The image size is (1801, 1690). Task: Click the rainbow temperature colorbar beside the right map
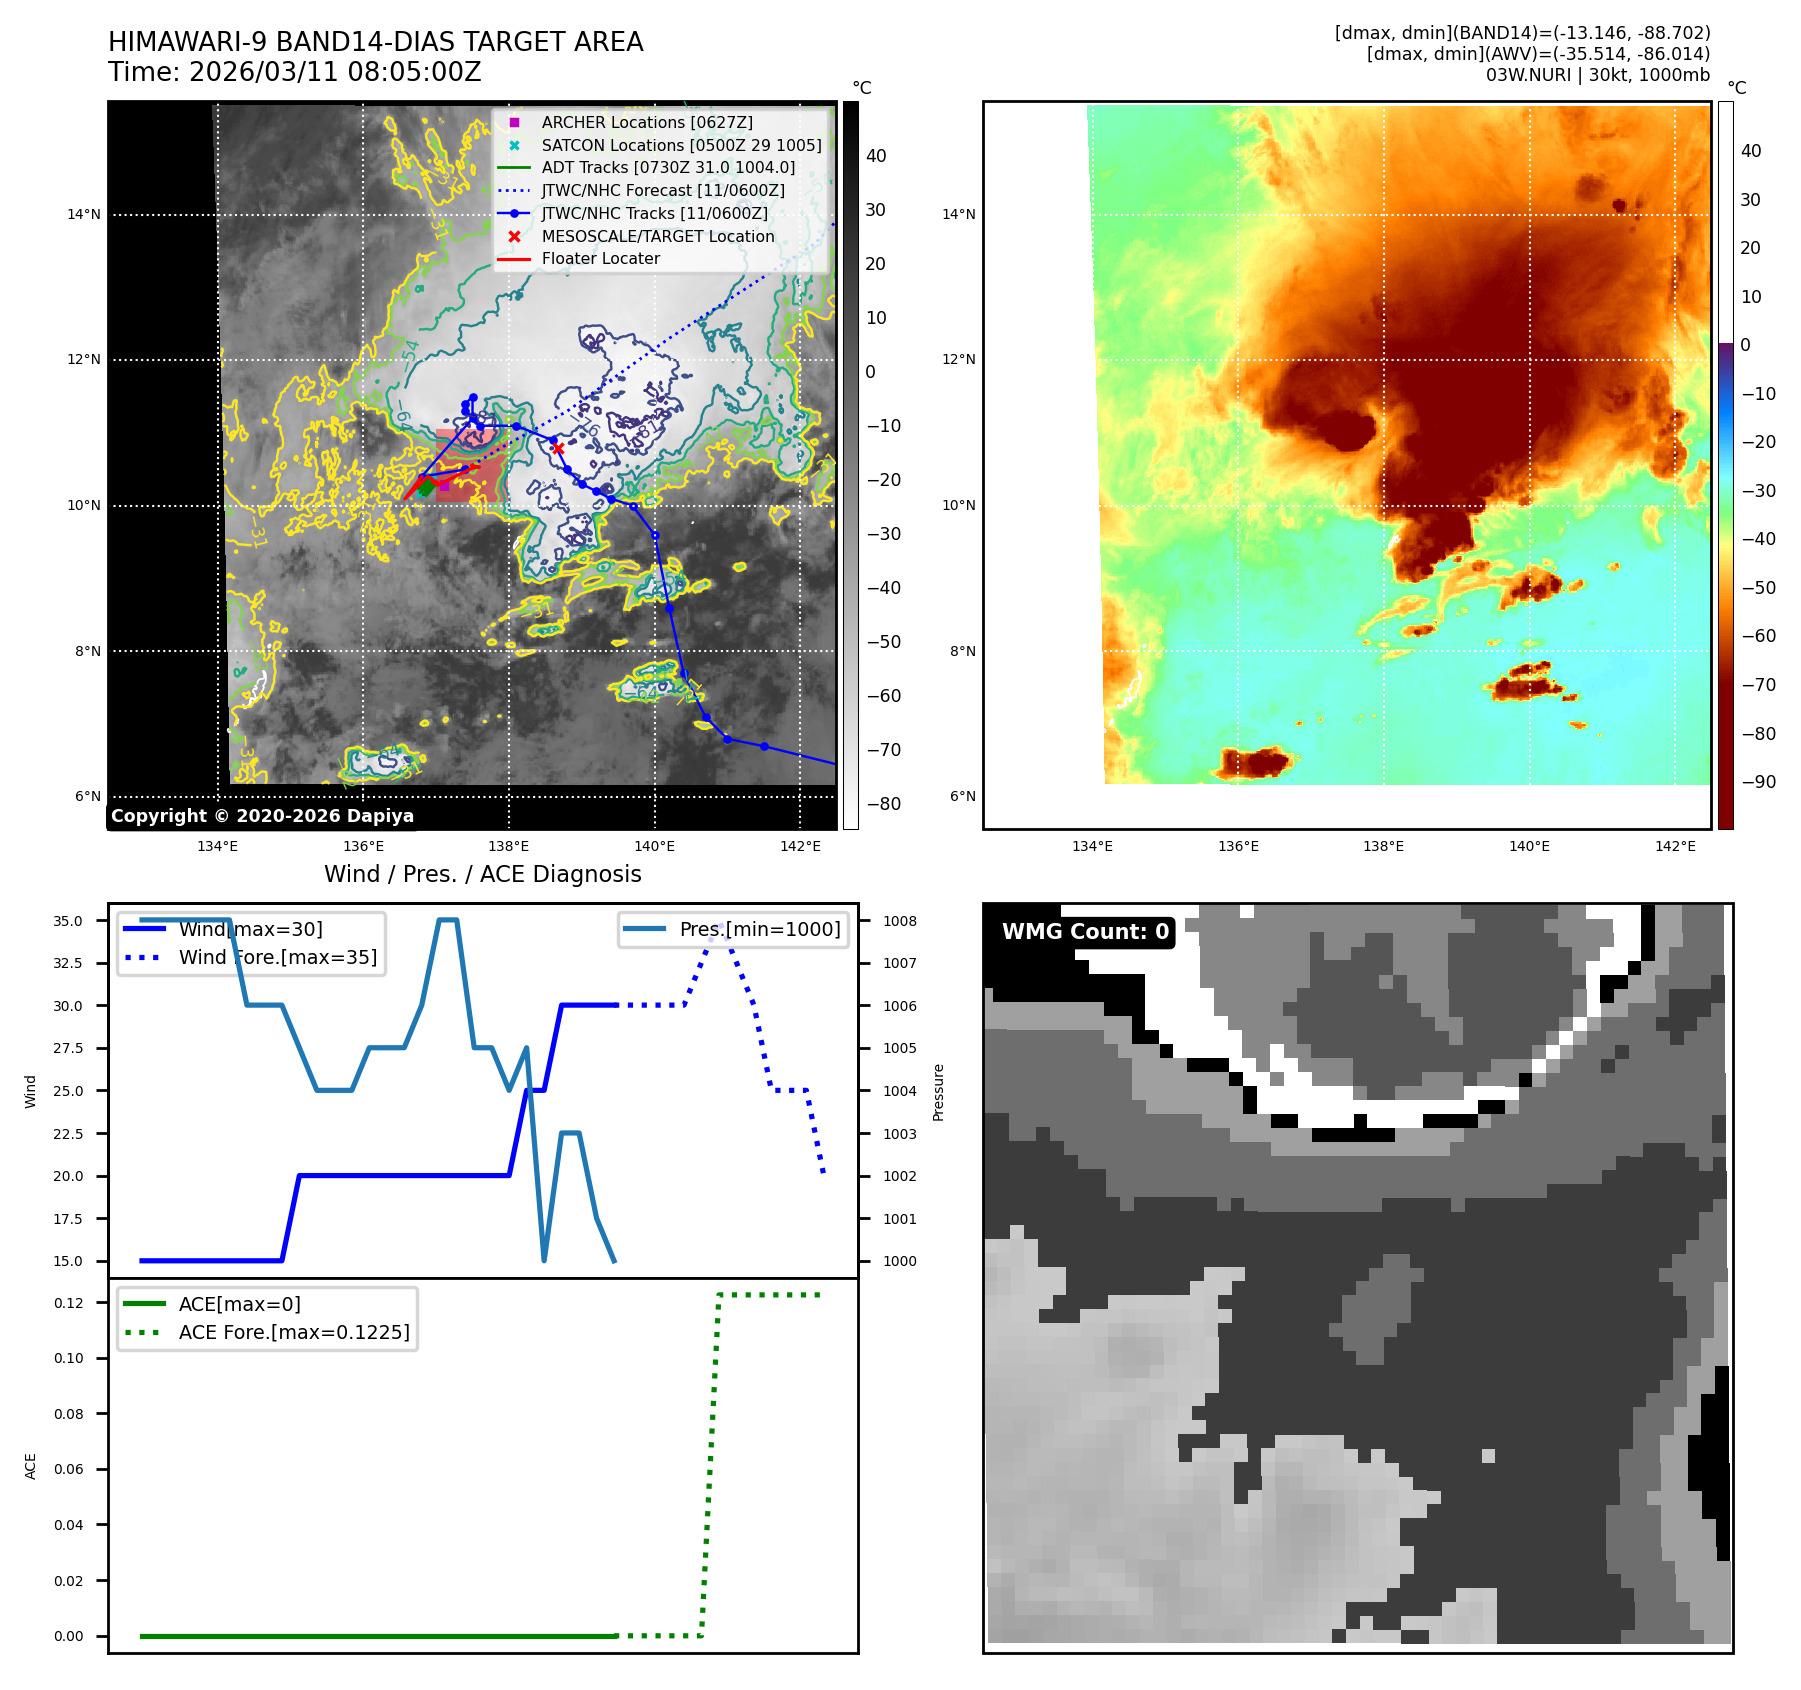(x=1725, y=465)
